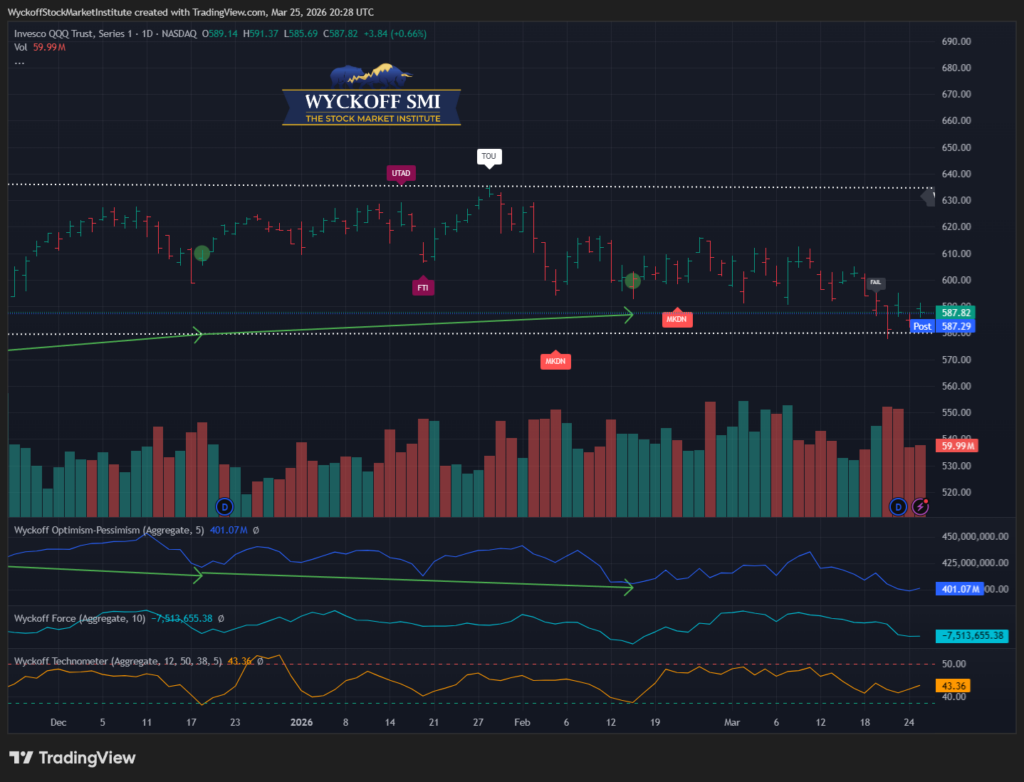Open the March dividend D icon
Image resolution: width=1024 pixels, height=782 pixels.
click(x=898, y=506)
